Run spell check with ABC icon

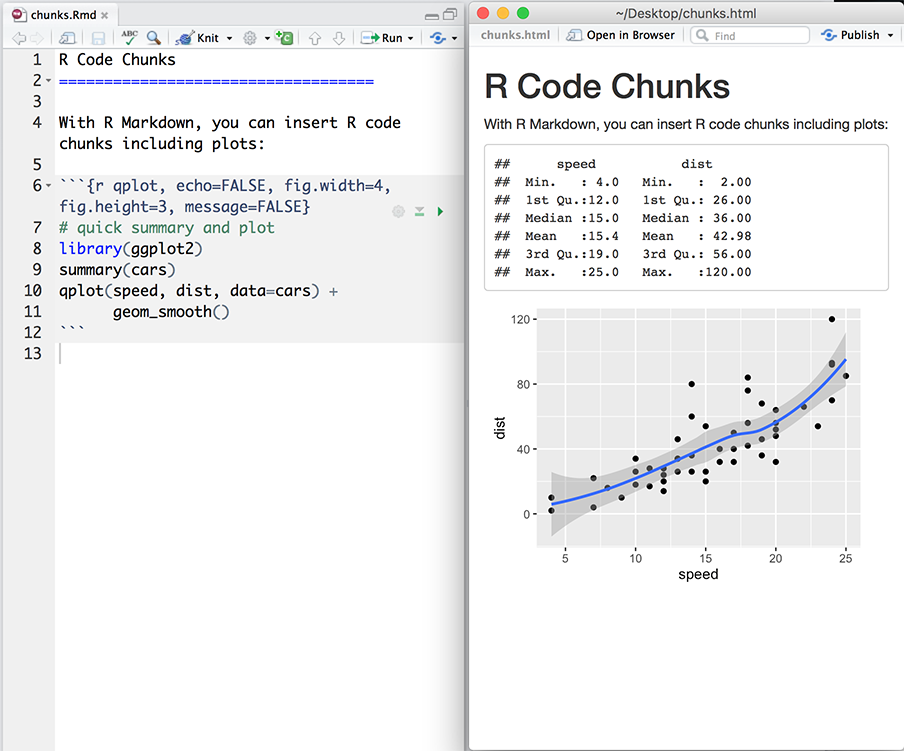click(x=130, y=38)
